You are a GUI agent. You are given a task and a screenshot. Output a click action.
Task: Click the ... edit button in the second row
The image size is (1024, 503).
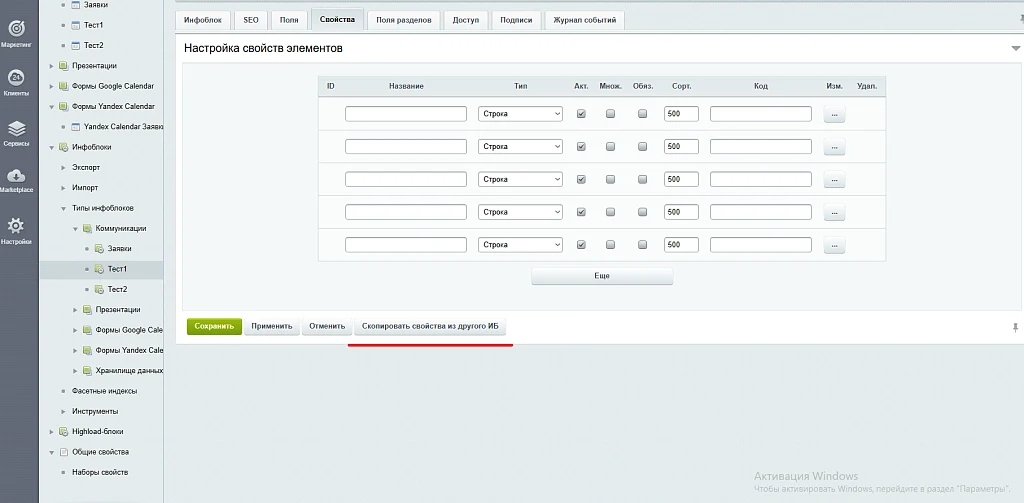pos(835,147)
